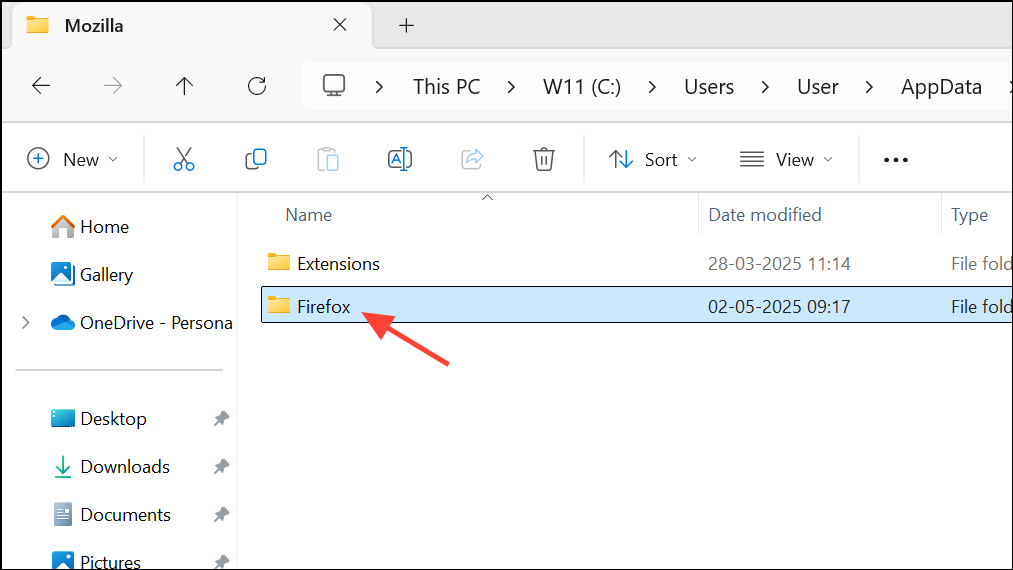The height and width of the screenshot is (570, 1013).
Task: Click the date 28-03-2025 11:14
Action: point(779,264)
